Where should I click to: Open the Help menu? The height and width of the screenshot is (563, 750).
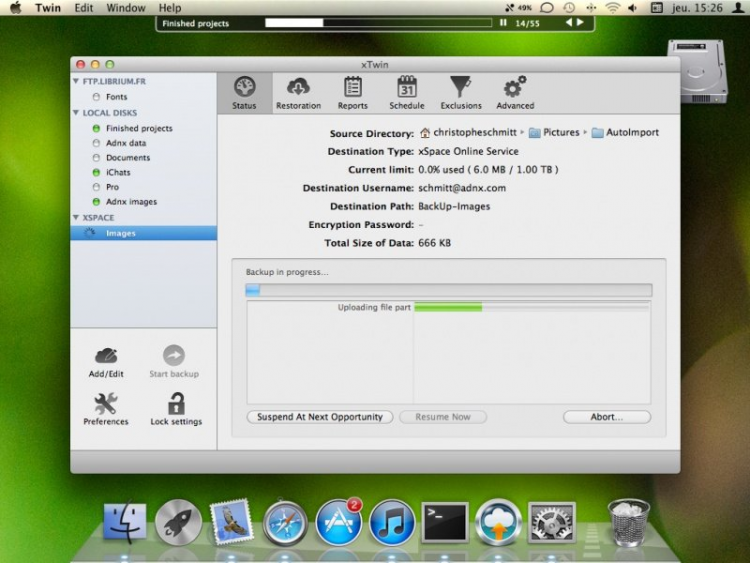coord(170,8)
